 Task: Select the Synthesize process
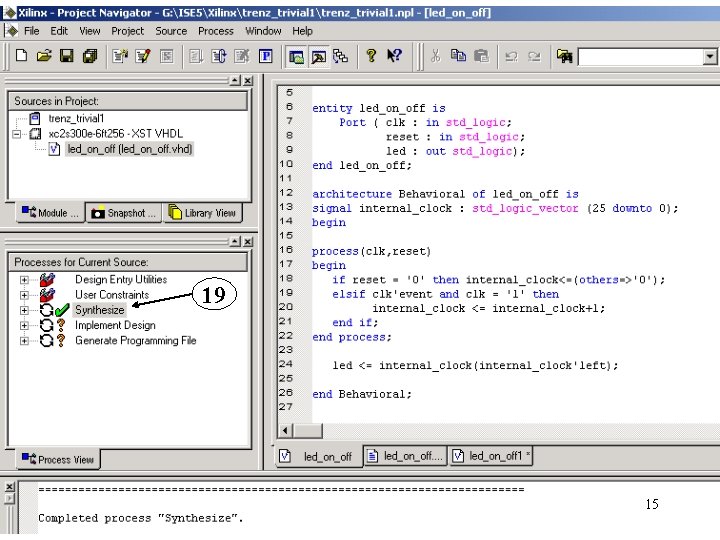click(x=100, y=310)
